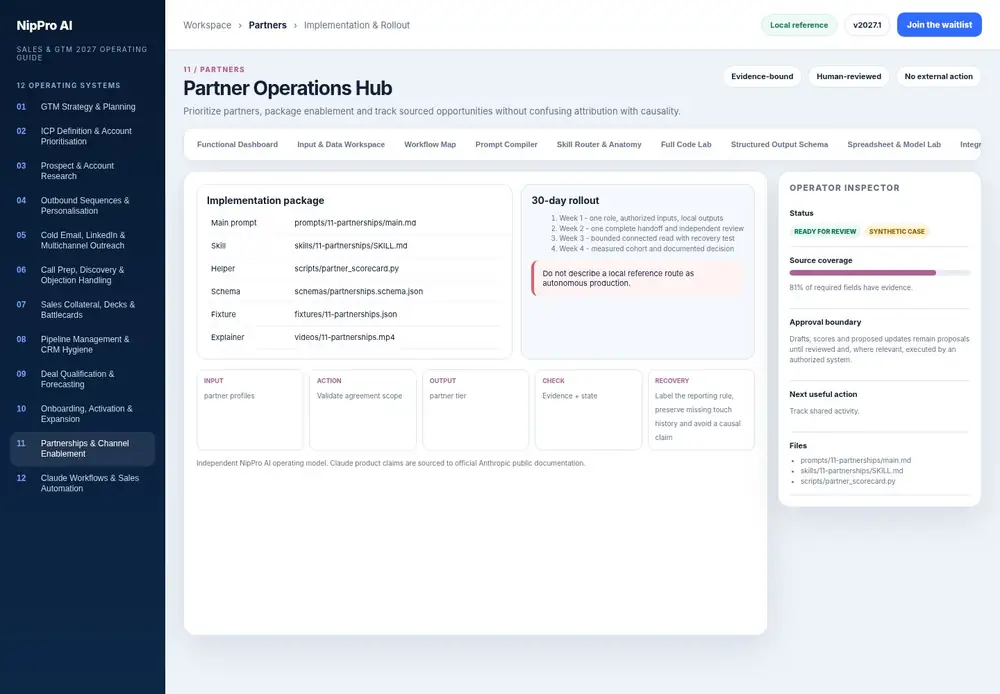Click the Human-reviewed chip
The image size is (1000, 694).
coord(849,77)
